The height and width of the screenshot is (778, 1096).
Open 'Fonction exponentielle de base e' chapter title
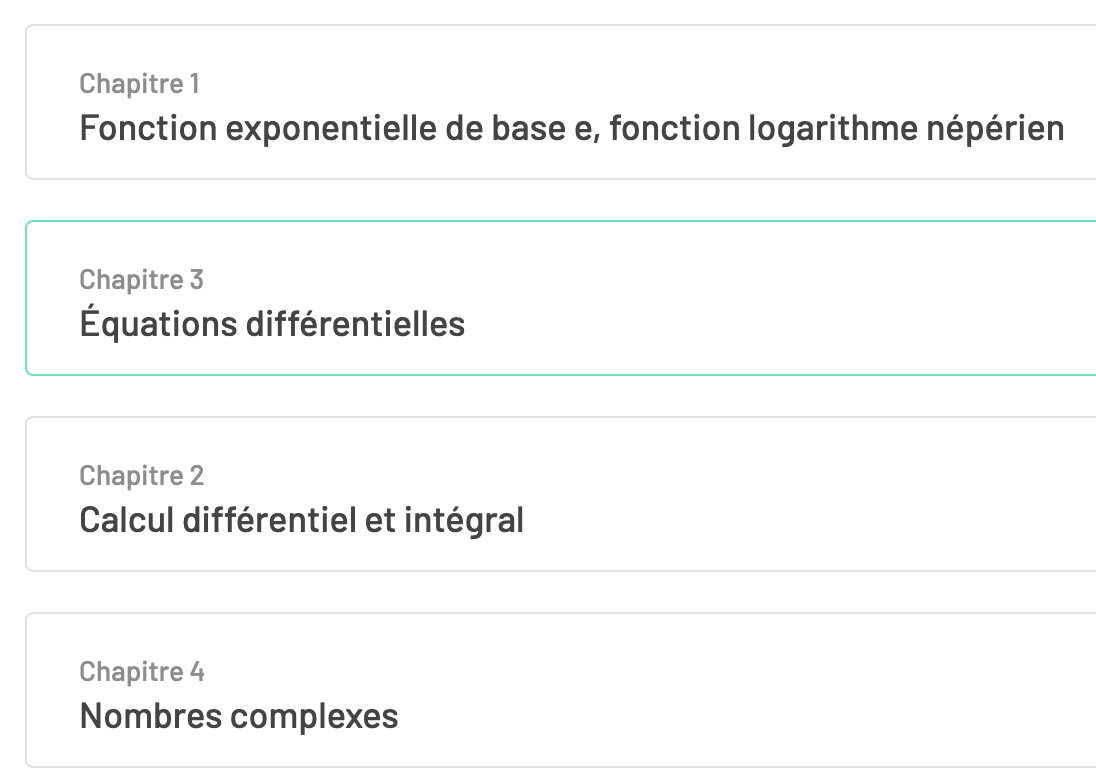340,129
